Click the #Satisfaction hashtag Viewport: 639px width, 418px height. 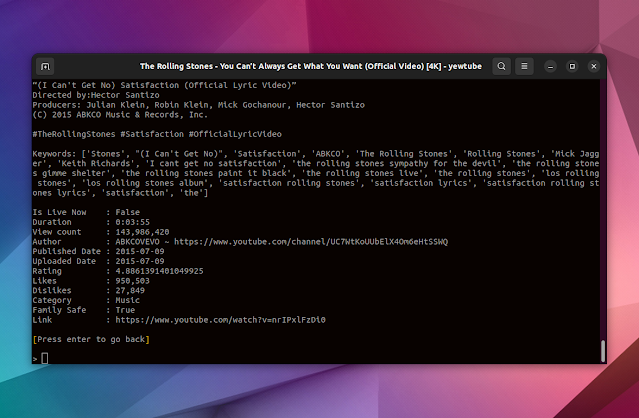[152, 134]
